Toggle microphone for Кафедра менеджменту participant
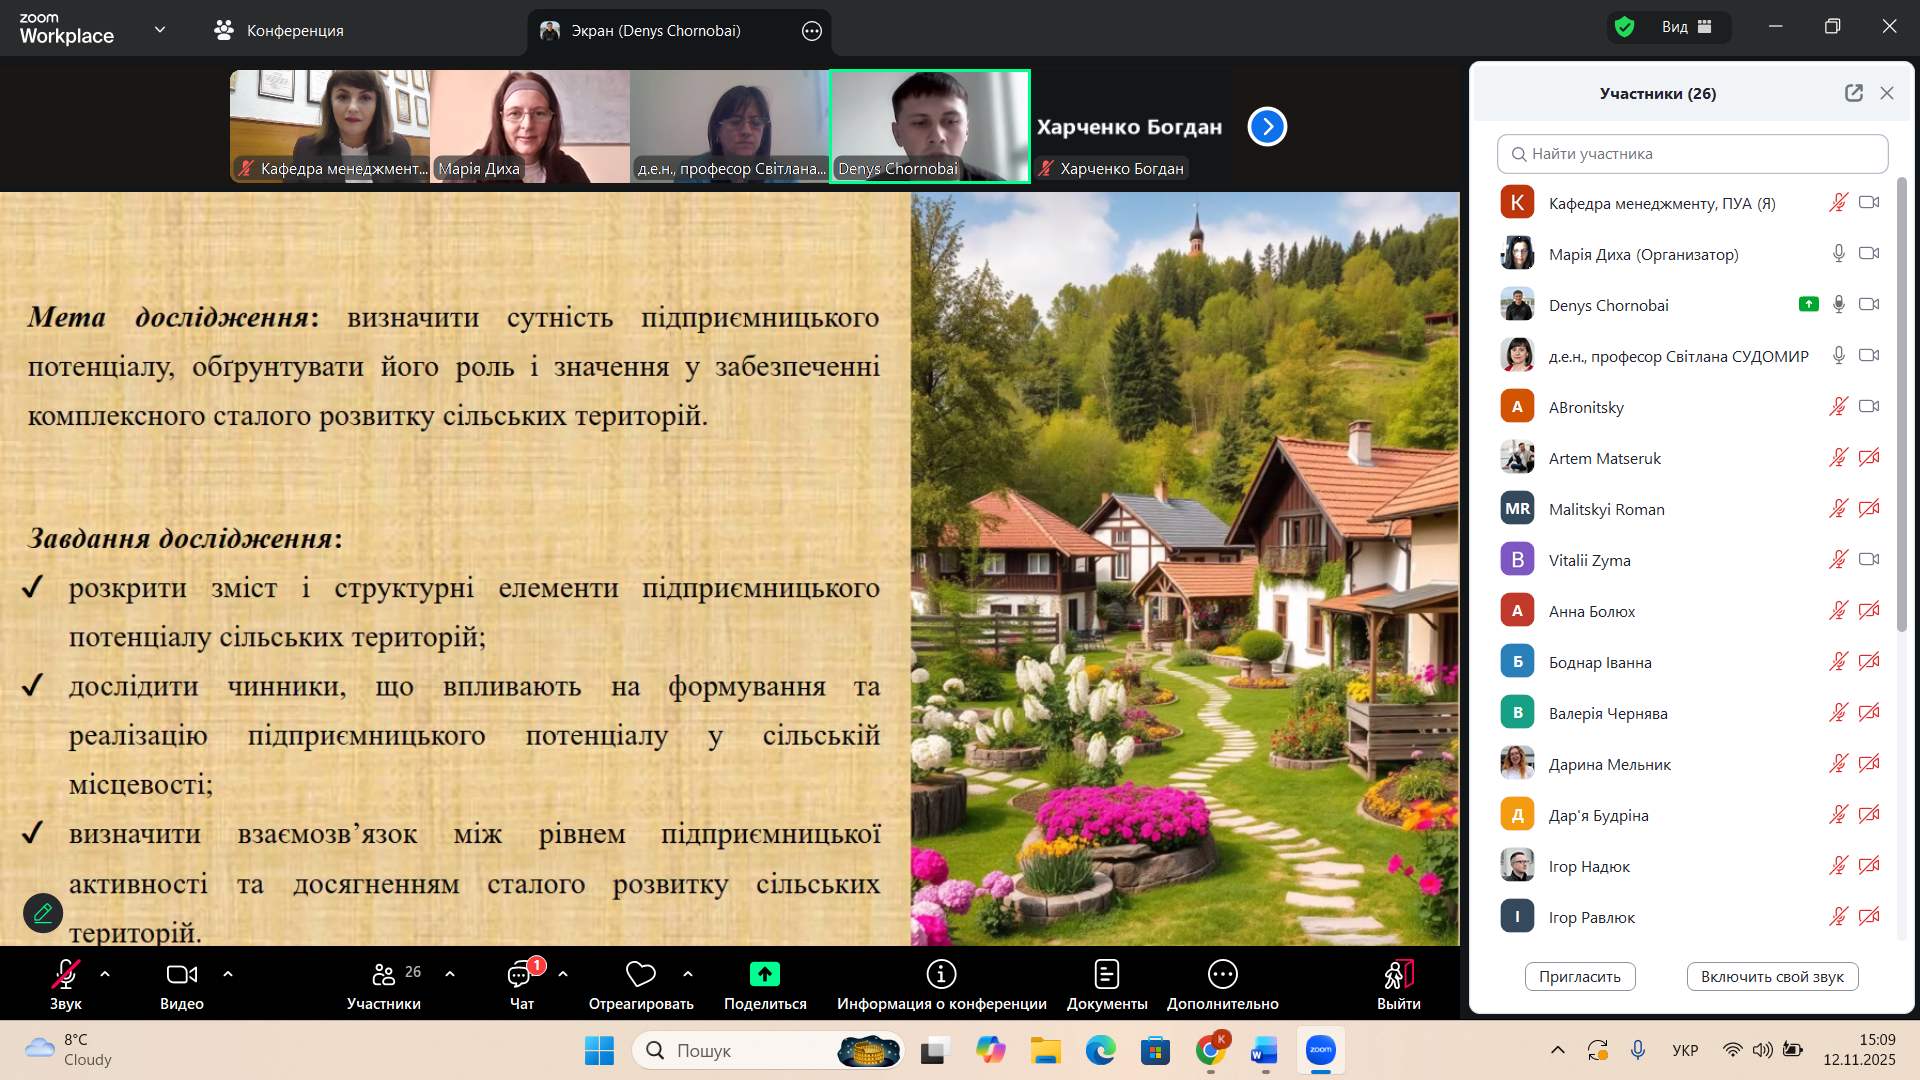Screen dimensions: 1920x1080 (1838, 203)
